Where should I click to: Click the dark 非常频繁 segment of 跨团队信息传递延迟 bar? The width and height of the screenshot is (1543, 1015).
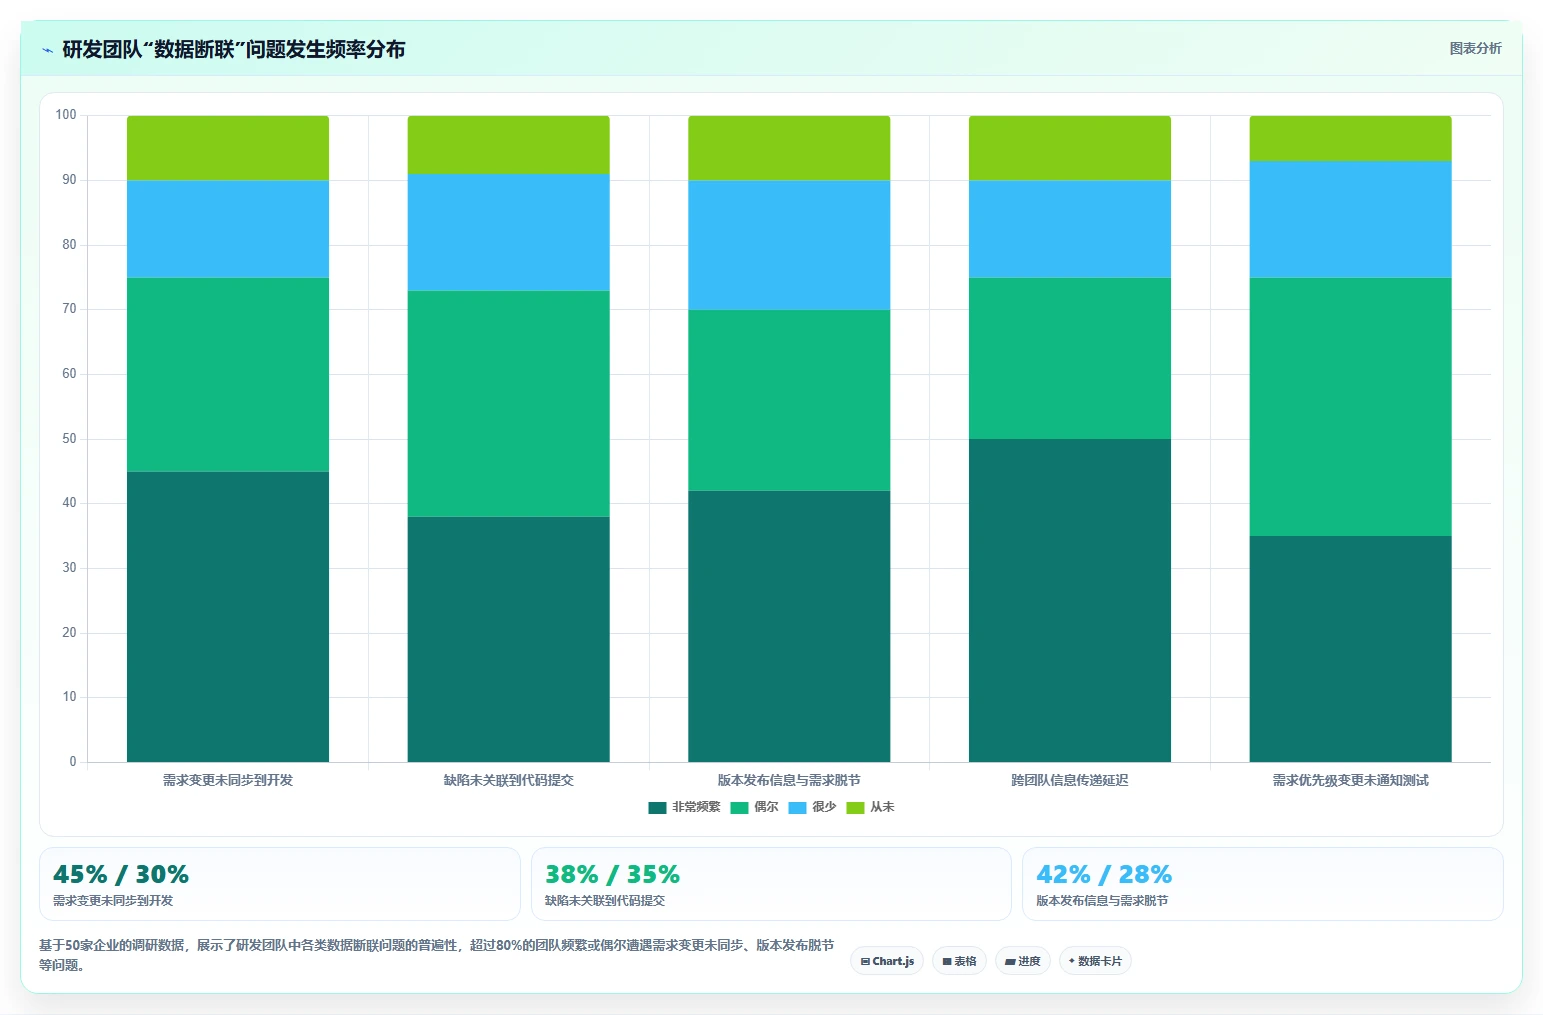click(1070, 601)
